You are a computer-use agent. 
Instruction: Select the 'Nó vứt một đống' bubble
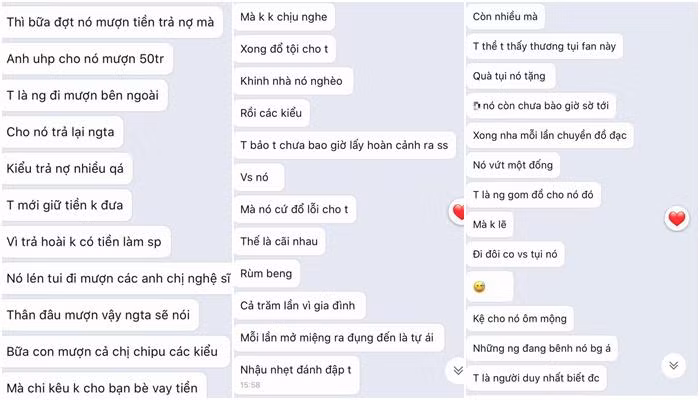point(513,165)
